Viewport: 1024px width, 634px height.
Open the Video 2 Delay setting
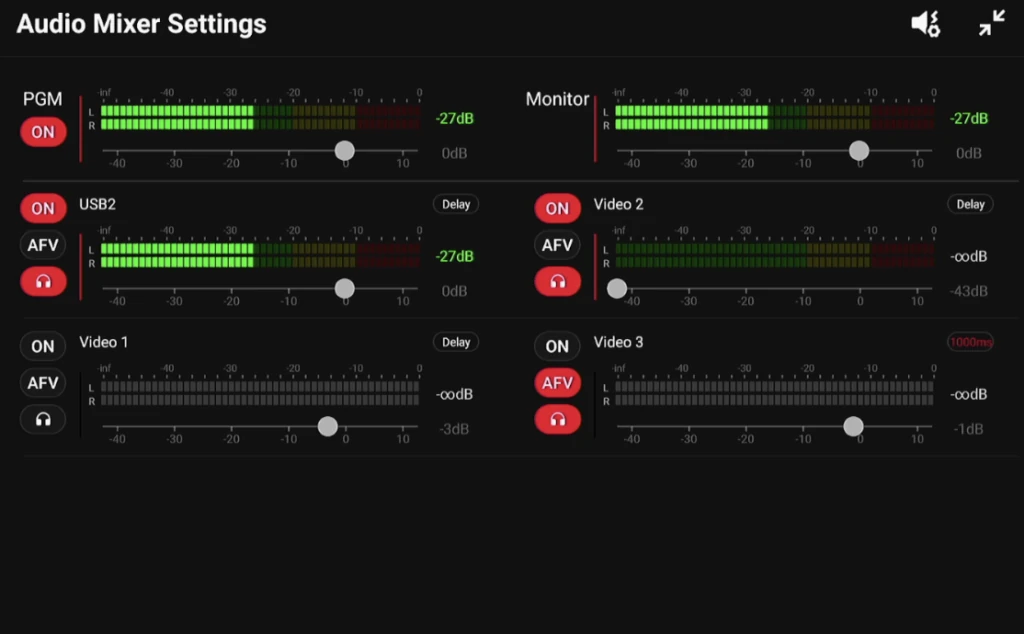970,204
